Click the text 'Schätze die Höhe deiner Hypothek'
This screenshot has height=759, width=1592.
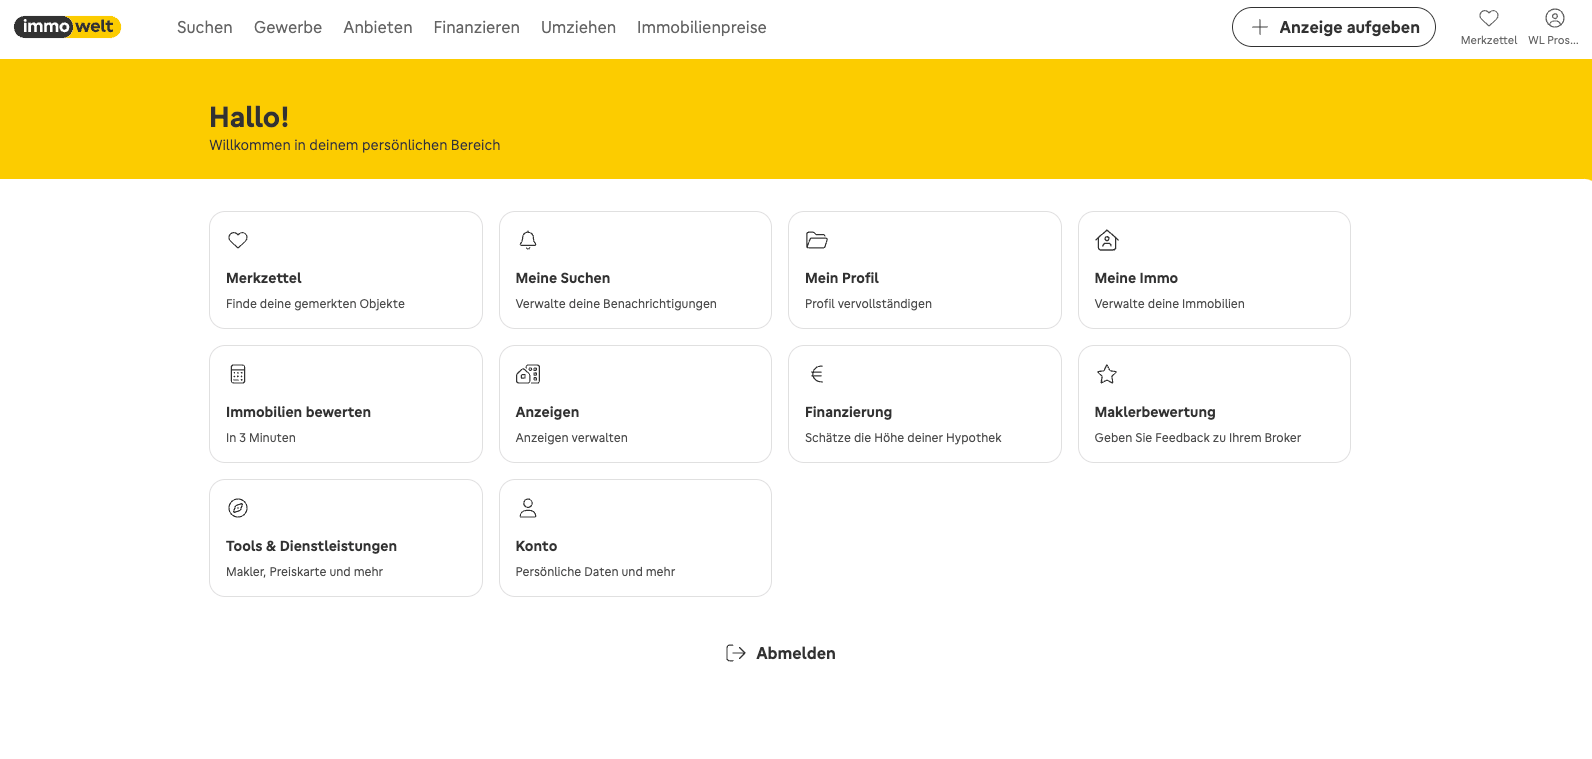(903, 438)
